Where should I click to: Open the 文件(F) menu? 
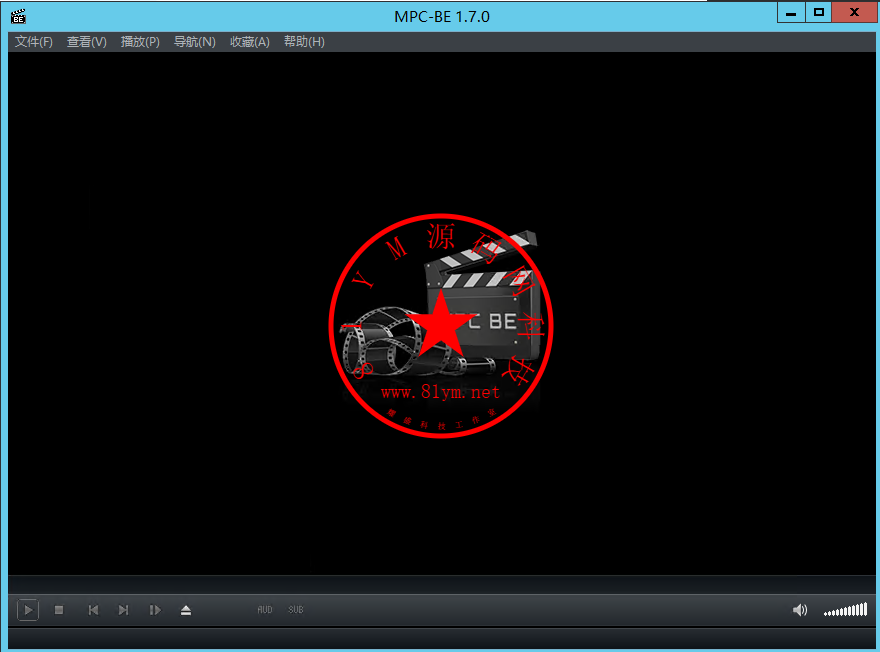coord(34,42)
